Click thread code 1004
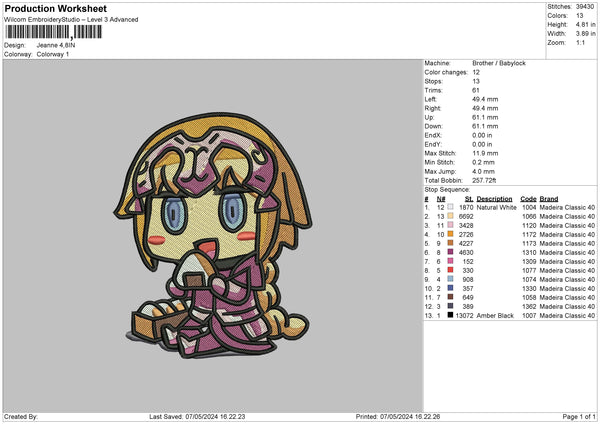The image size is (600, 424). 529,207
